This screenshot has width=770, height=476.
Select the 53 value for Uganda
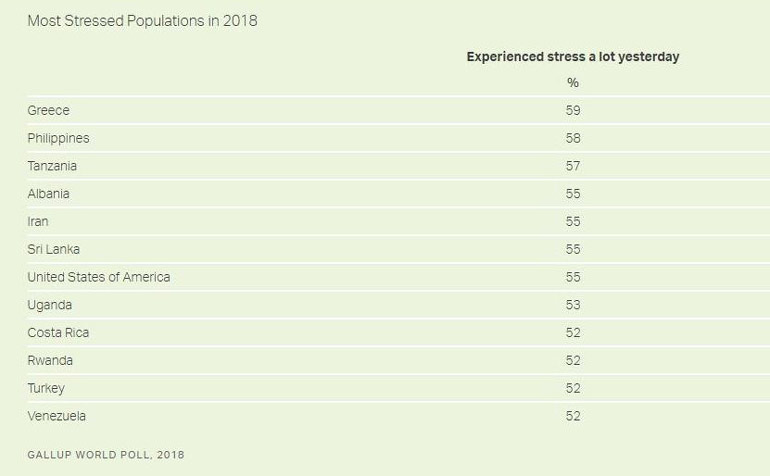[573, 305]
